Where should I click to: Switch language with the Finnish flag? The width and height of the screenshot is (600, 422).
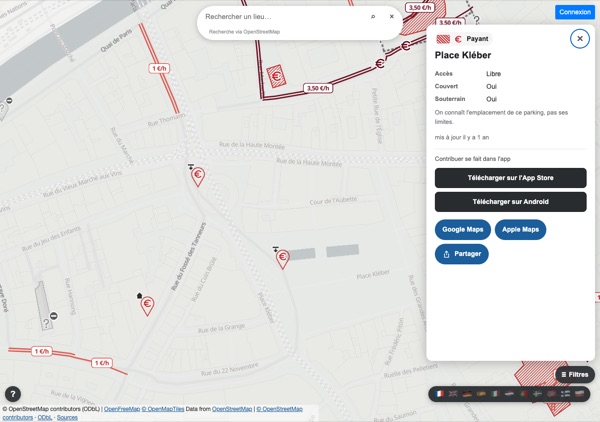[x=565, y=394]
